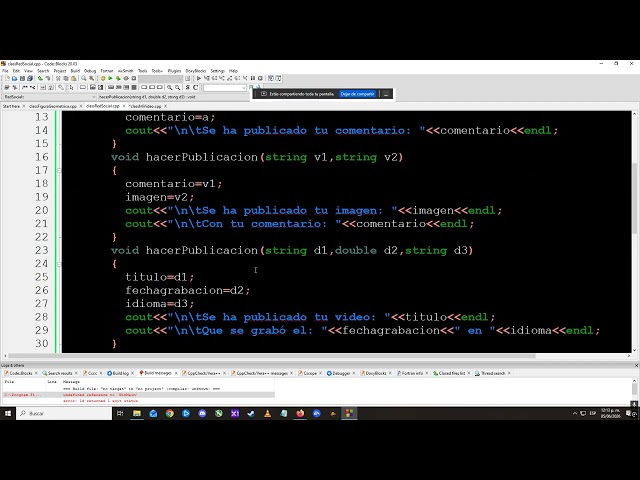Click the Abort build icon
The image size is (640, 480).
134,78
